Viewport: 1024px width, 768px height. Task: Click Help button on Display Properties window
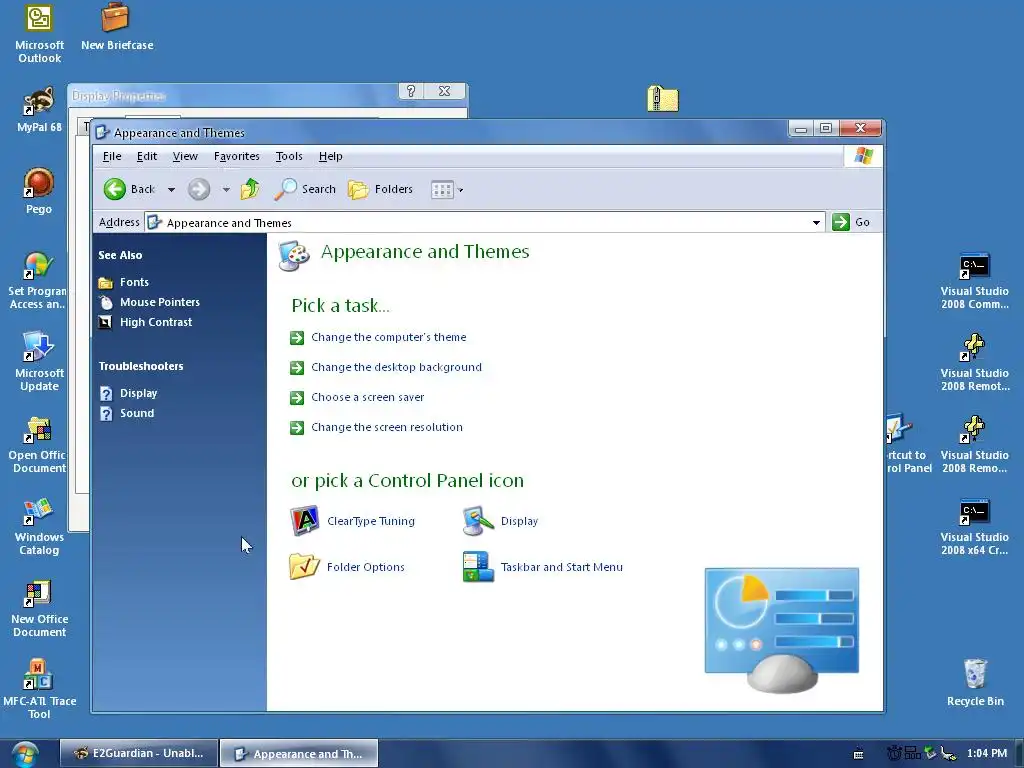pyautogui.click(x=411, y=91)
